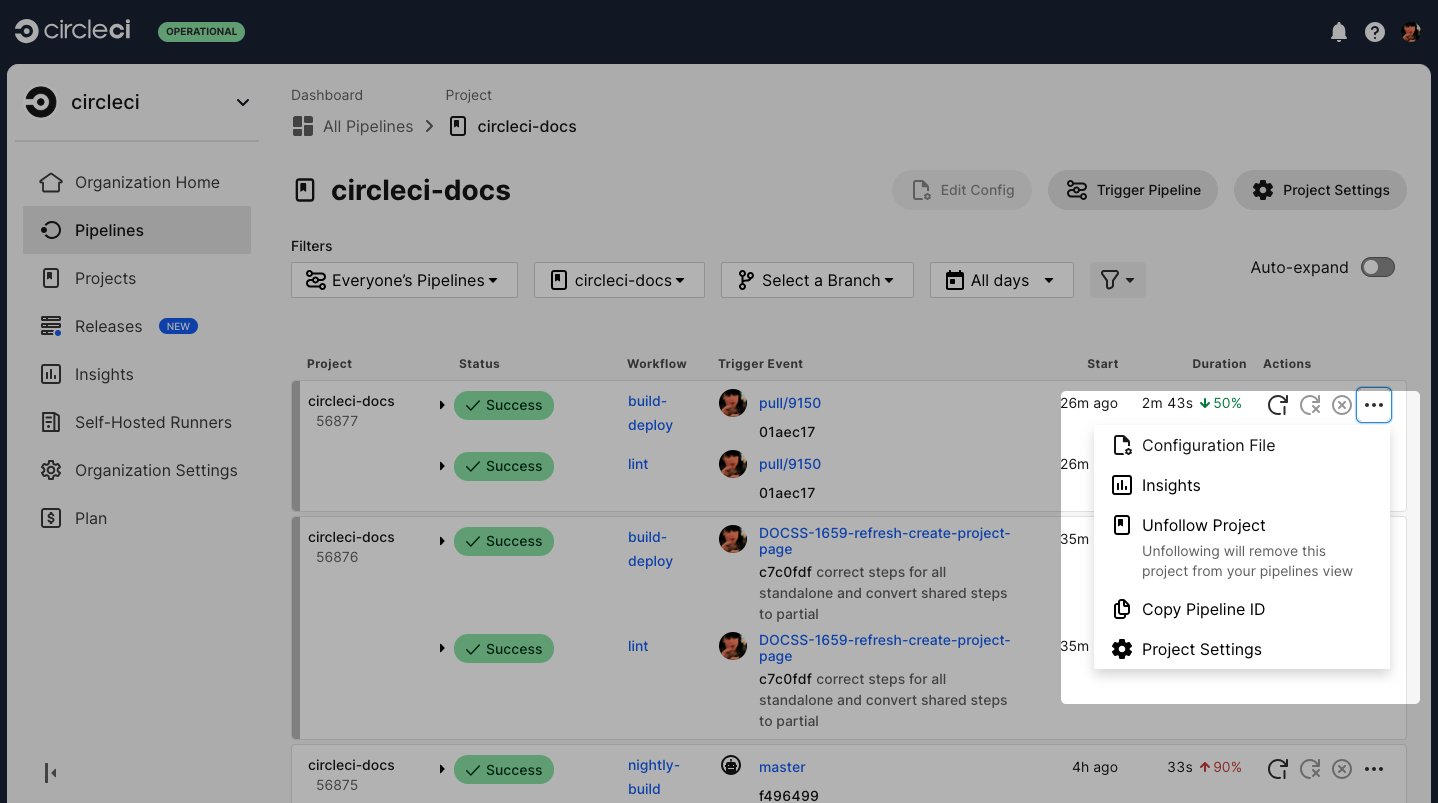Open the nightly-build workflow link

(653, 777)
